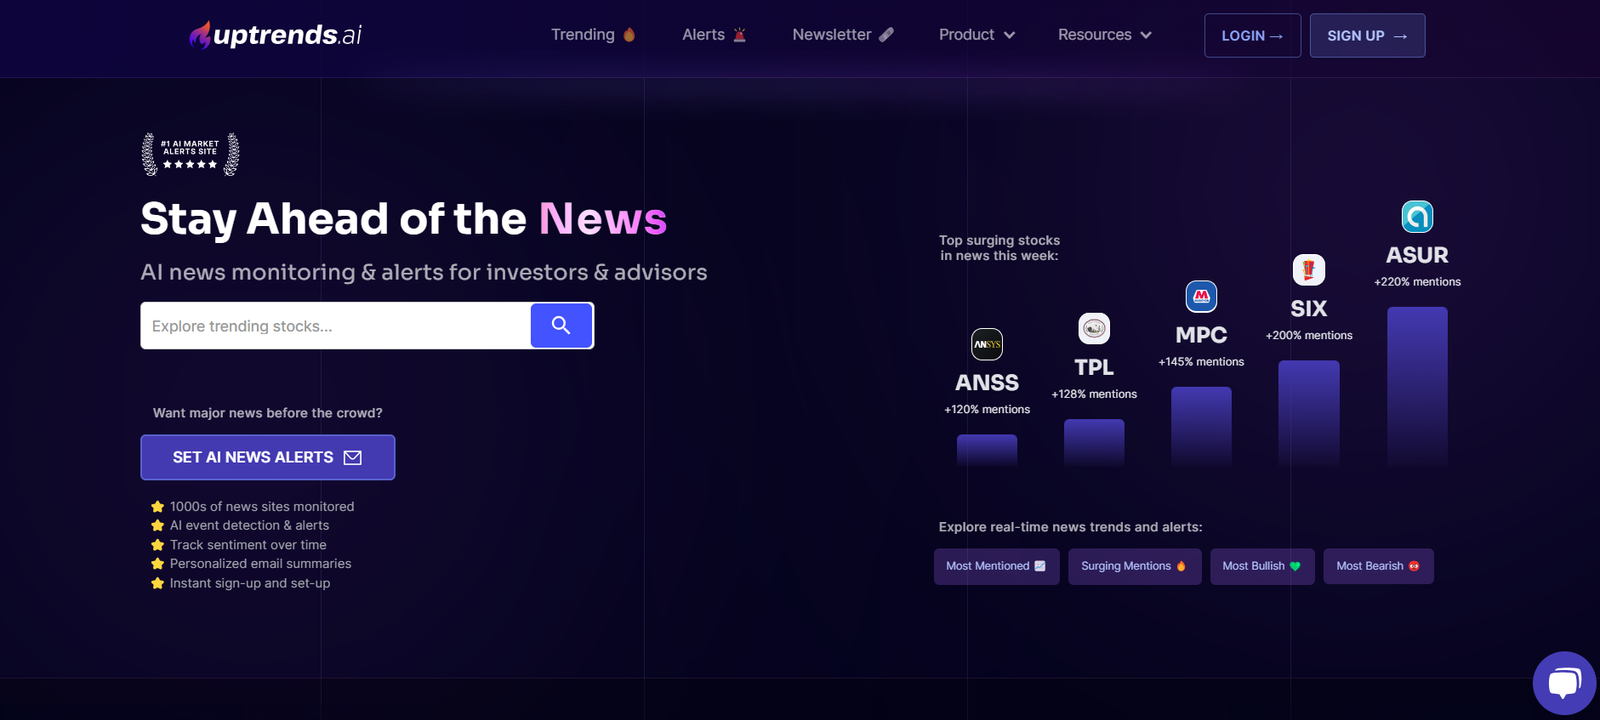Select the Most Mentioned filter
This screenshot has height=720, width=1600.
(996, 566)
